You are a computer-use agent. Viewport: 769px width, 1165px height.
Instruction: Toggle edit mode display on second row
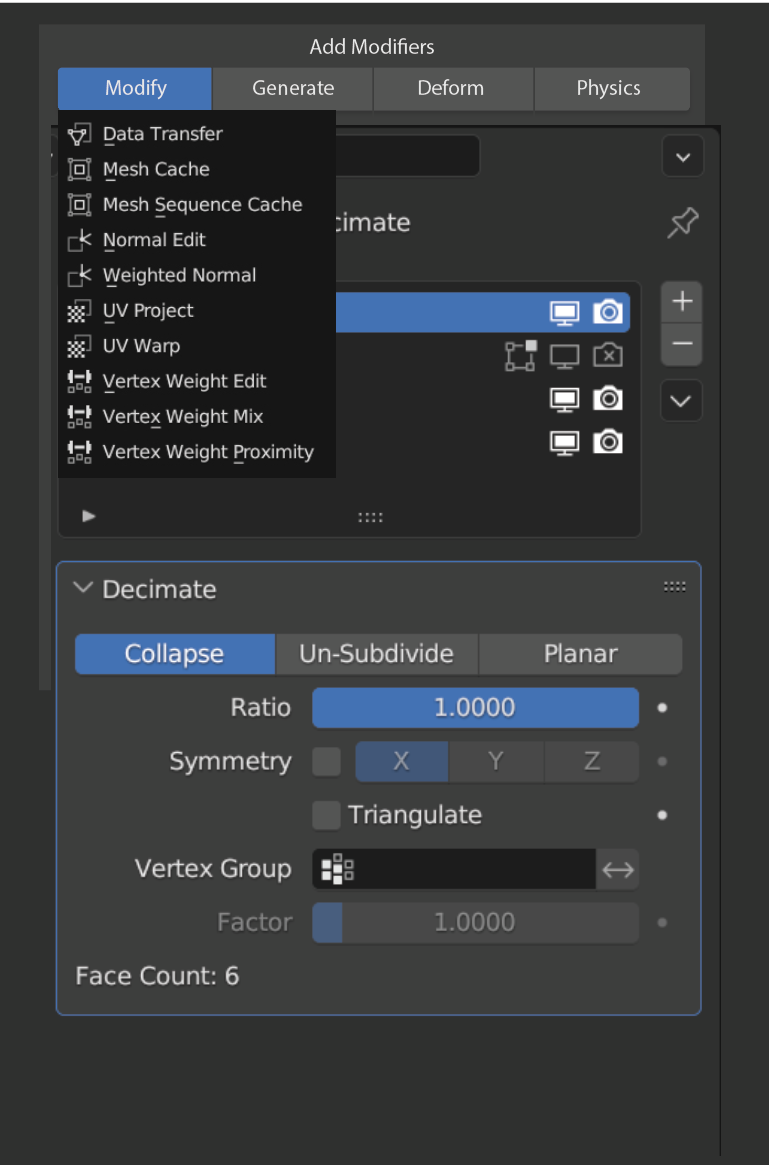click(521, 356)
